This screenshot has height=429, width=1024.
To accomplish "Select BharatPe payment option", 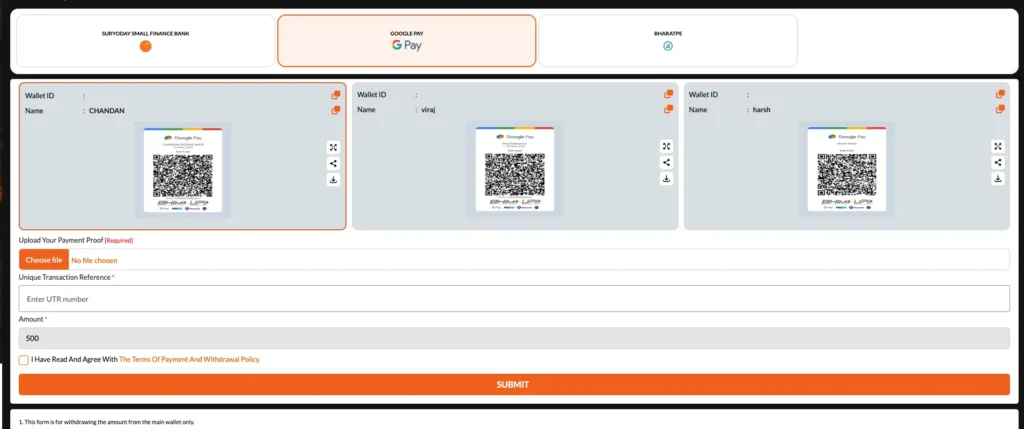I will click(x=668, y=40).
